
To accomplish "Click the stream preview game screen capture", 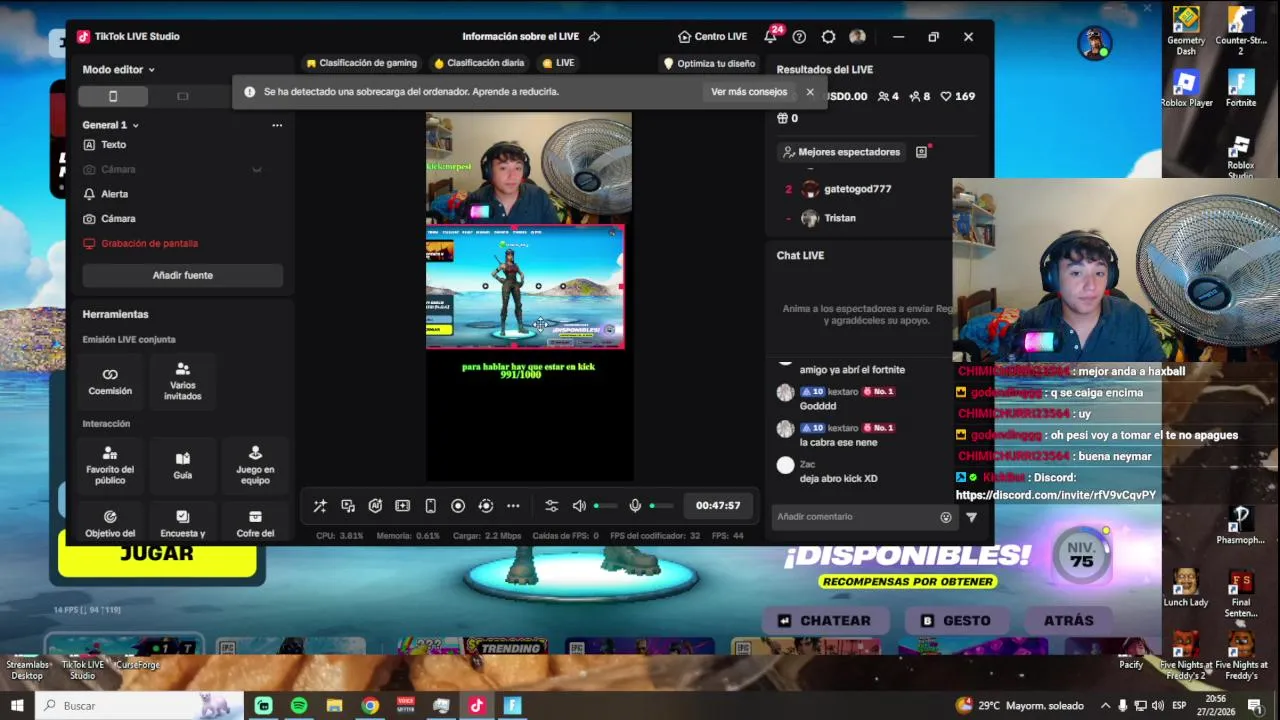I will [525, 286].
